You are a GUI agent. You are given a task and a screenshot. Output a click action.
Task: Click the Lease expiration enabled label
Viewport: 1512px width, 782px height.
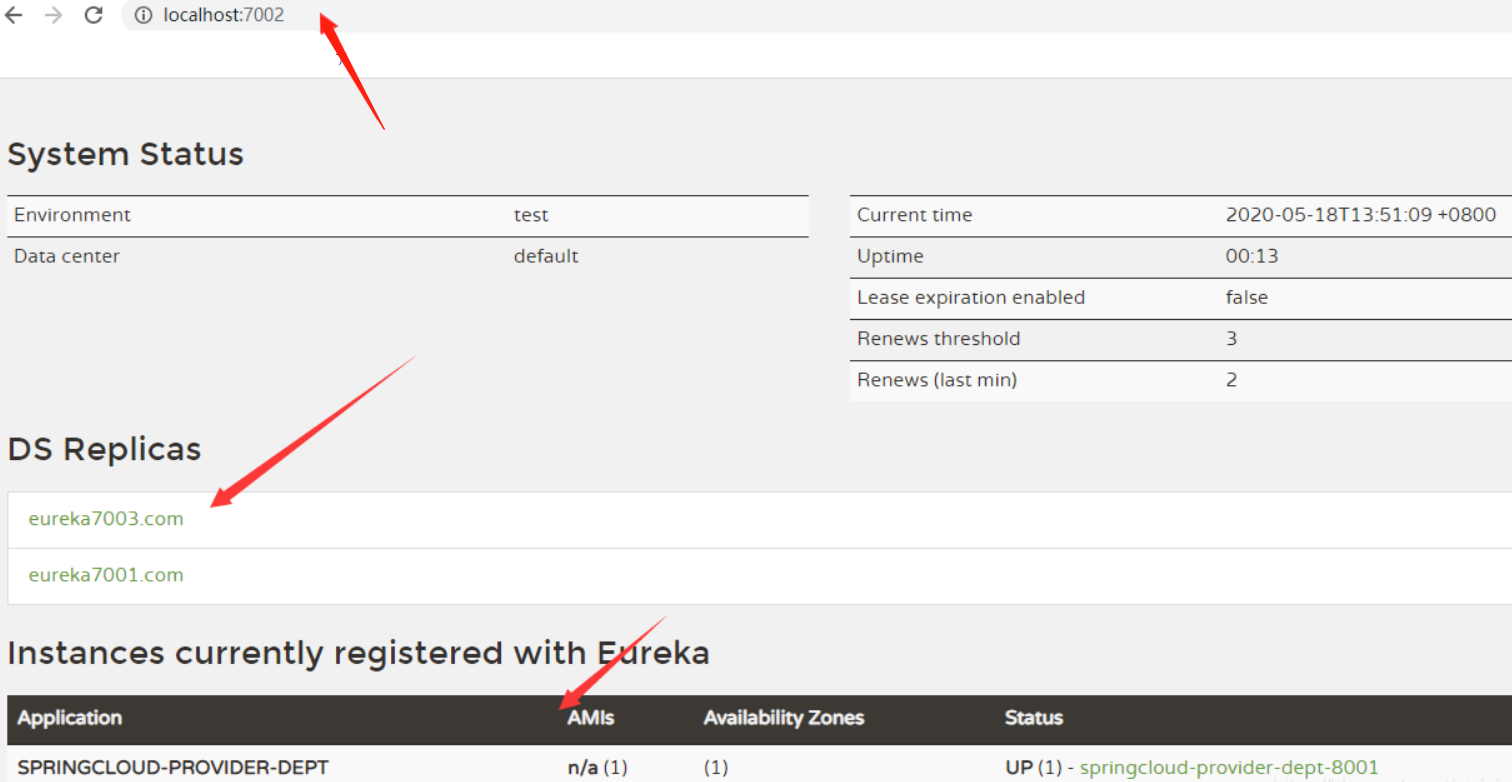tap(971, 297)
